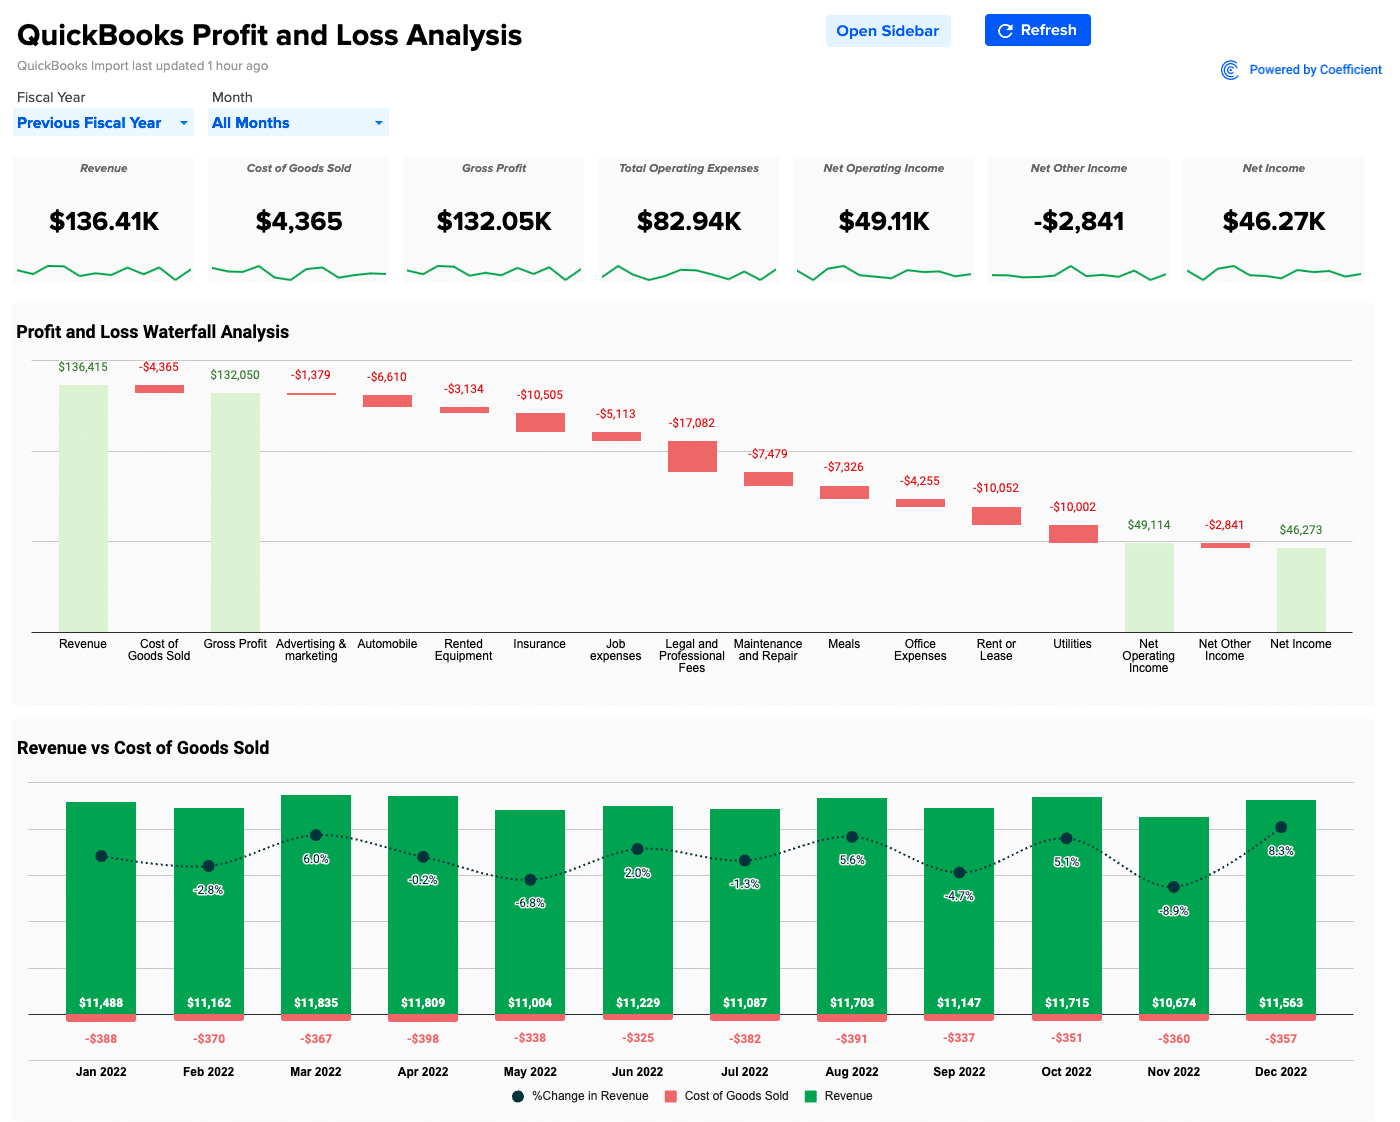Click the Net Operating Income bar $49,114

click(x=1149, y=587)
